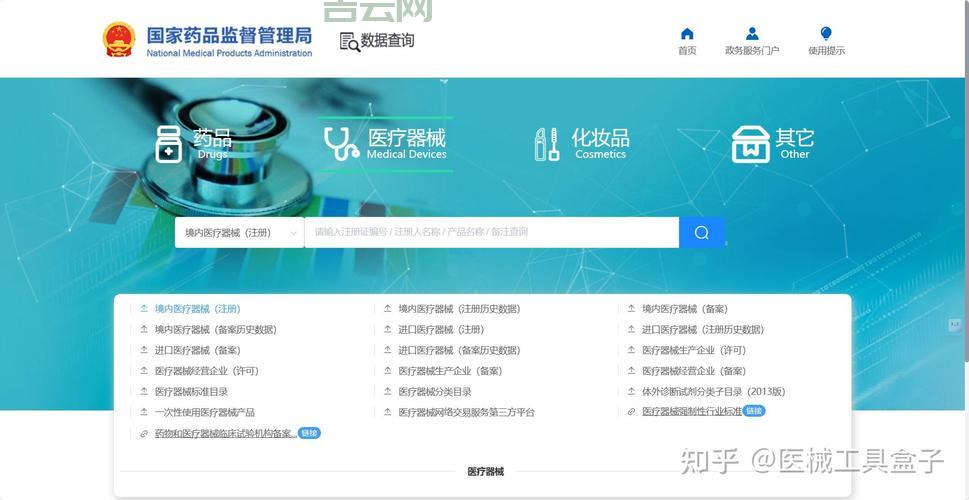Click chain icon beside 药物和医疗器械临床试验机构备案
Screen dimensions: 969x500
[144, 434]
